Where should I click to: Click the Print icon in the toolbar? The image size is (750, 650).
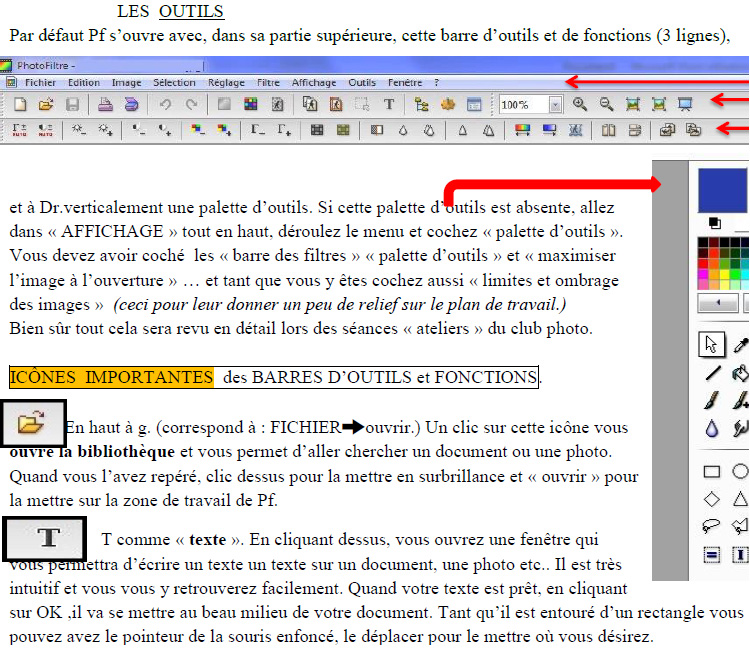[x=105, y=104]
